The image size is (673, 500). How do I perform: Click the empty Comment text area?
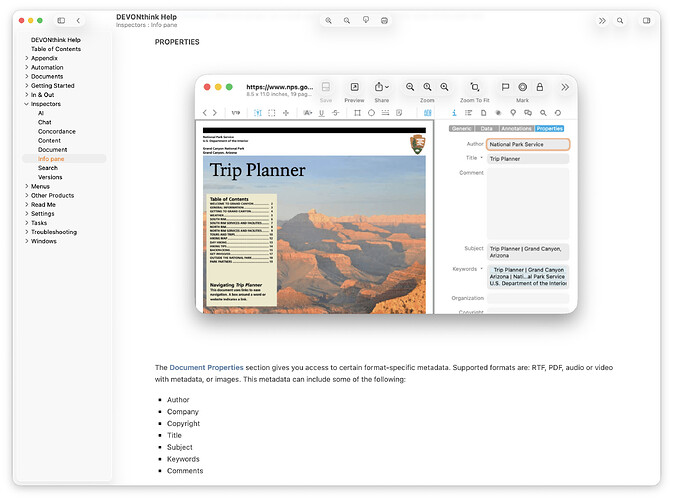pyautogui.click(x=528, y=203)
